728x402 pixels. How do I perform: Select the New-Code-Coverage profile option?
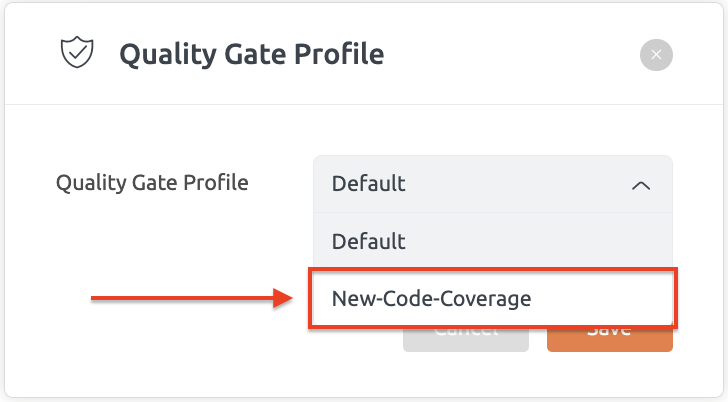[493, 298]
